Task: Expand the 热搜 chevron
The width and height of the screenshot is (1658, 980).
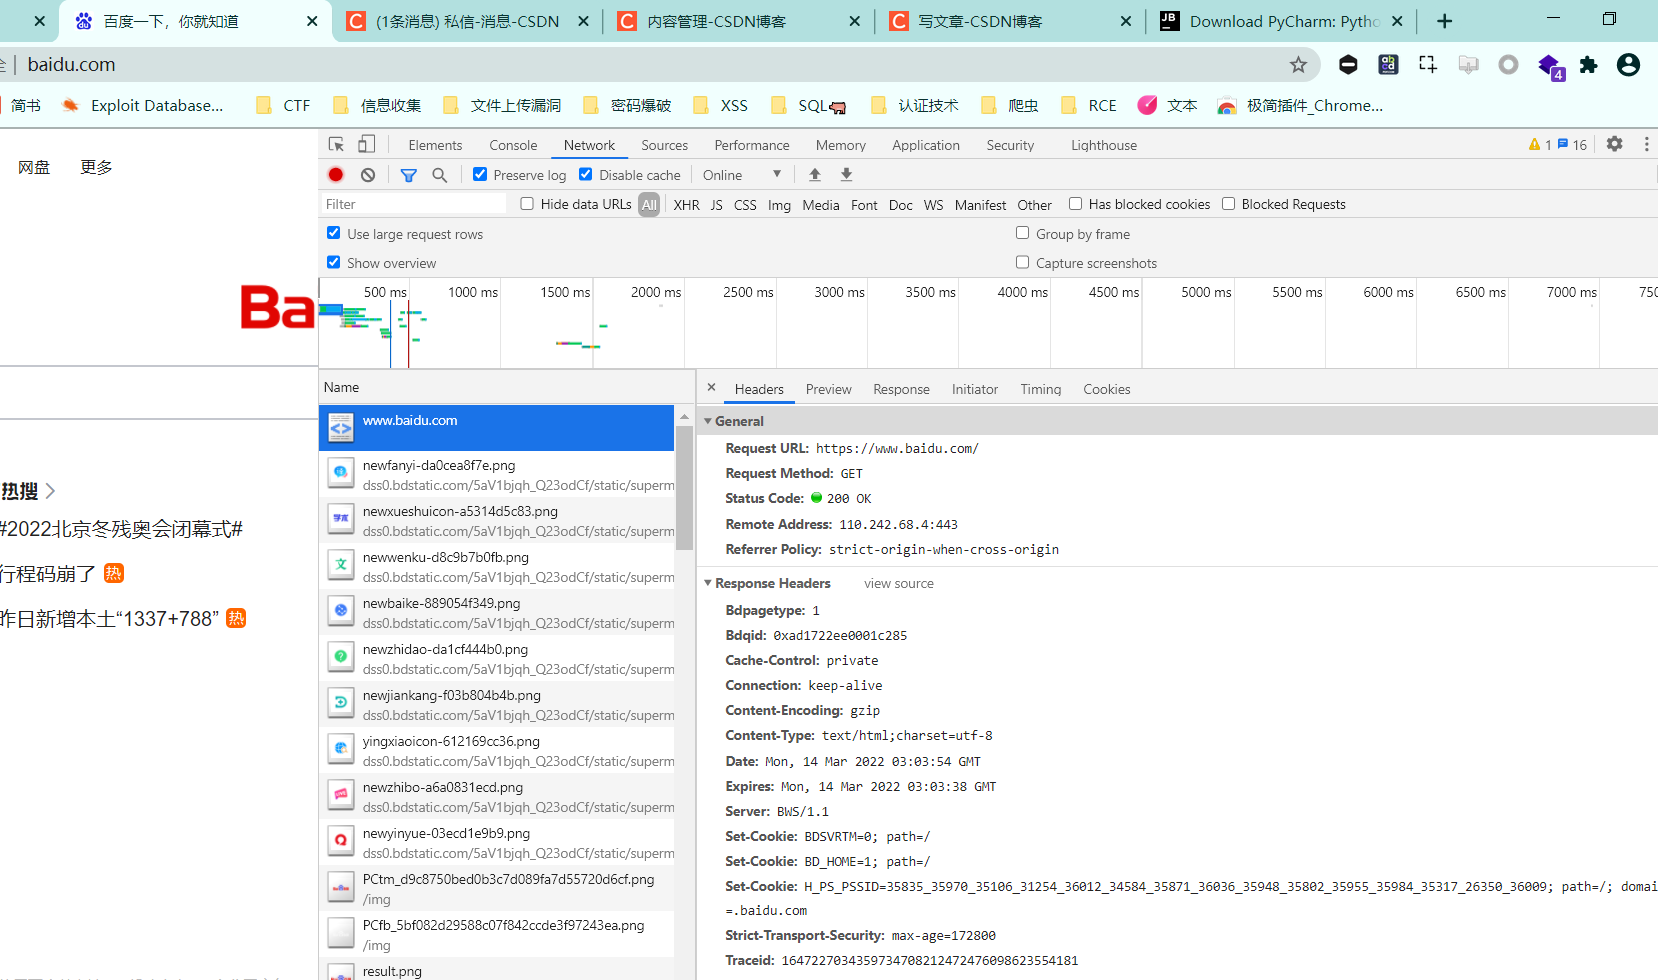Action: (x=50, y=491)
